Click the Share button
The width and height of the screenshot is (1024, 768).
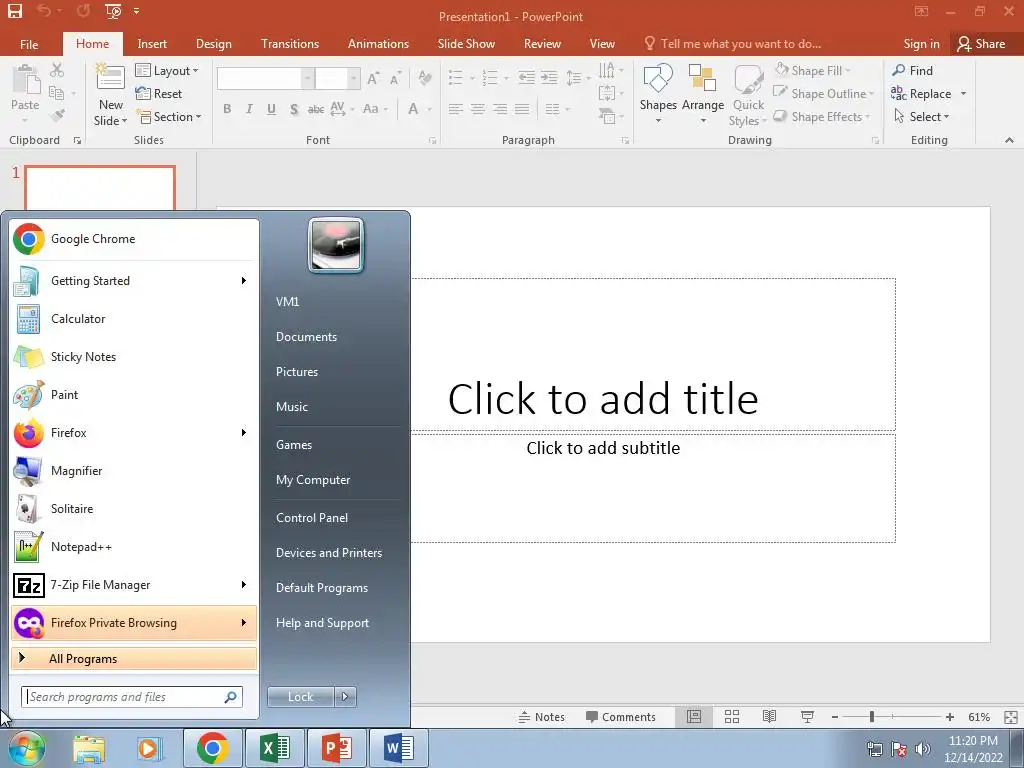981,44
